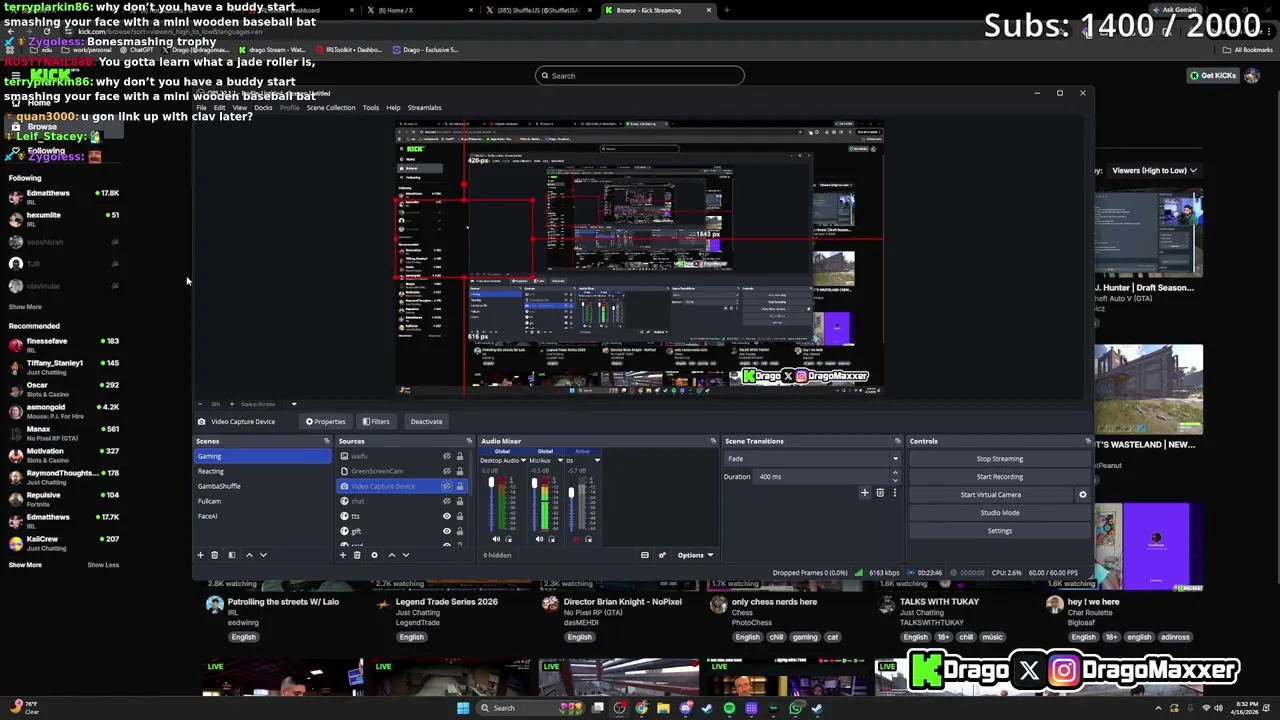The image size is (1280, 720).
Task: Move source up in Sources list
Action: (x=391, y=555)
